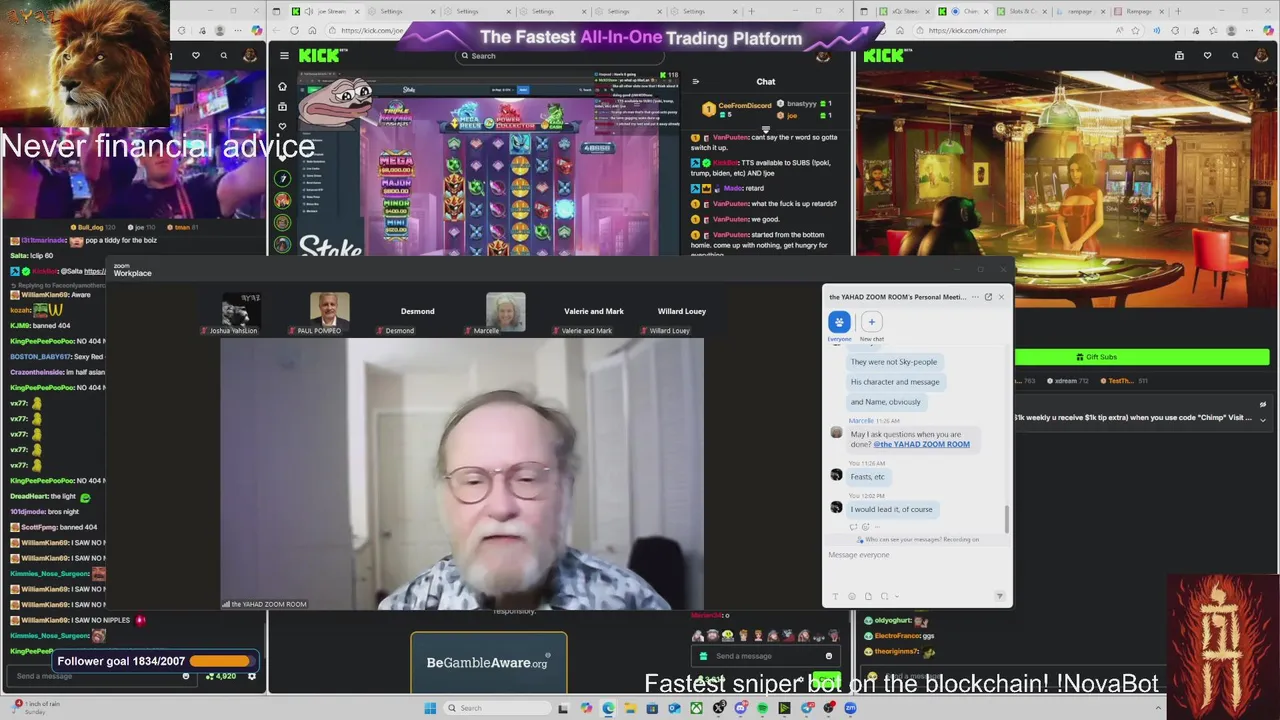Open Discord from the taskbar
This screenshot has width=1280, height=720.
pos(740,708)
